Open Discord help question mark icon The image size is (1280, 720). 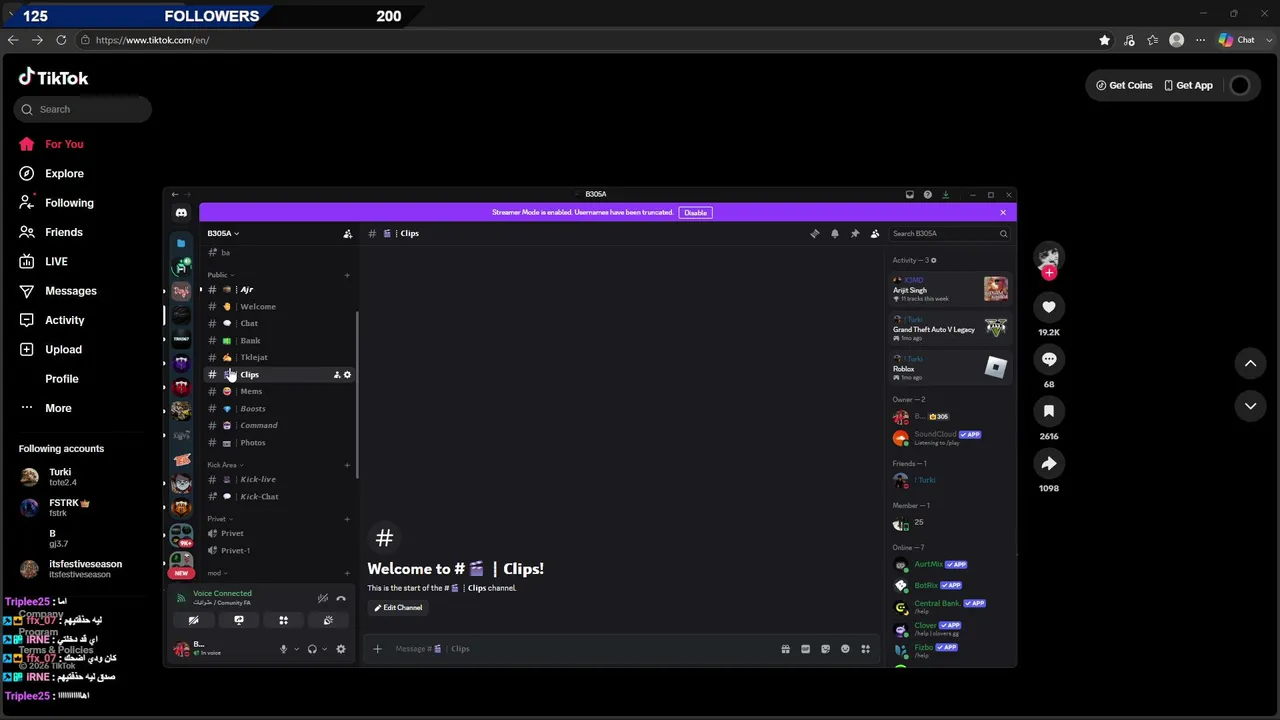(927, 195)
